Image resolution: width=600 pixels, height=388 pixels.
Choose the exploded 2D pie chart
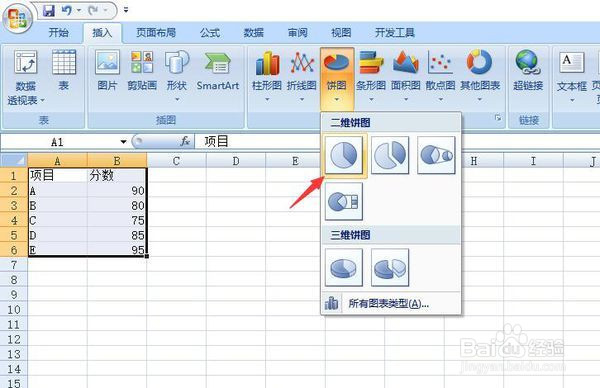(390, 155)
